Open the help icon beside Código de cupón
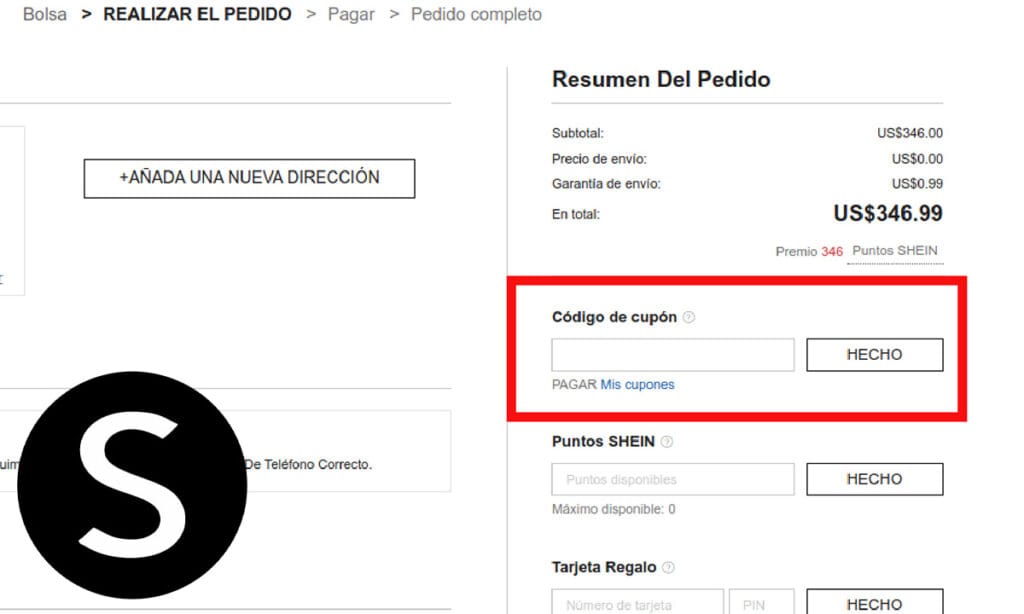The width and height of the screenshot is (1024, 614). [x=688, y=317]
